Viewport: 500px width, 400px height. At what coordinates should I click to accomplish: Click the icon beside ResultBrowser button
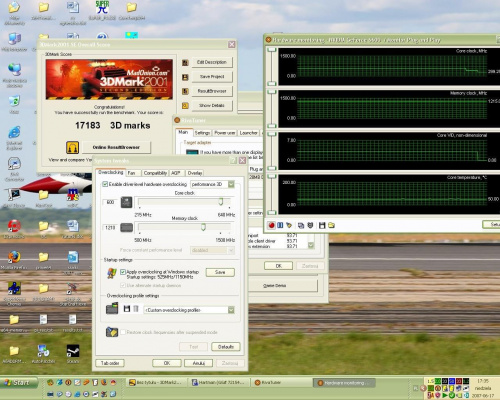[x=185, y=91]
